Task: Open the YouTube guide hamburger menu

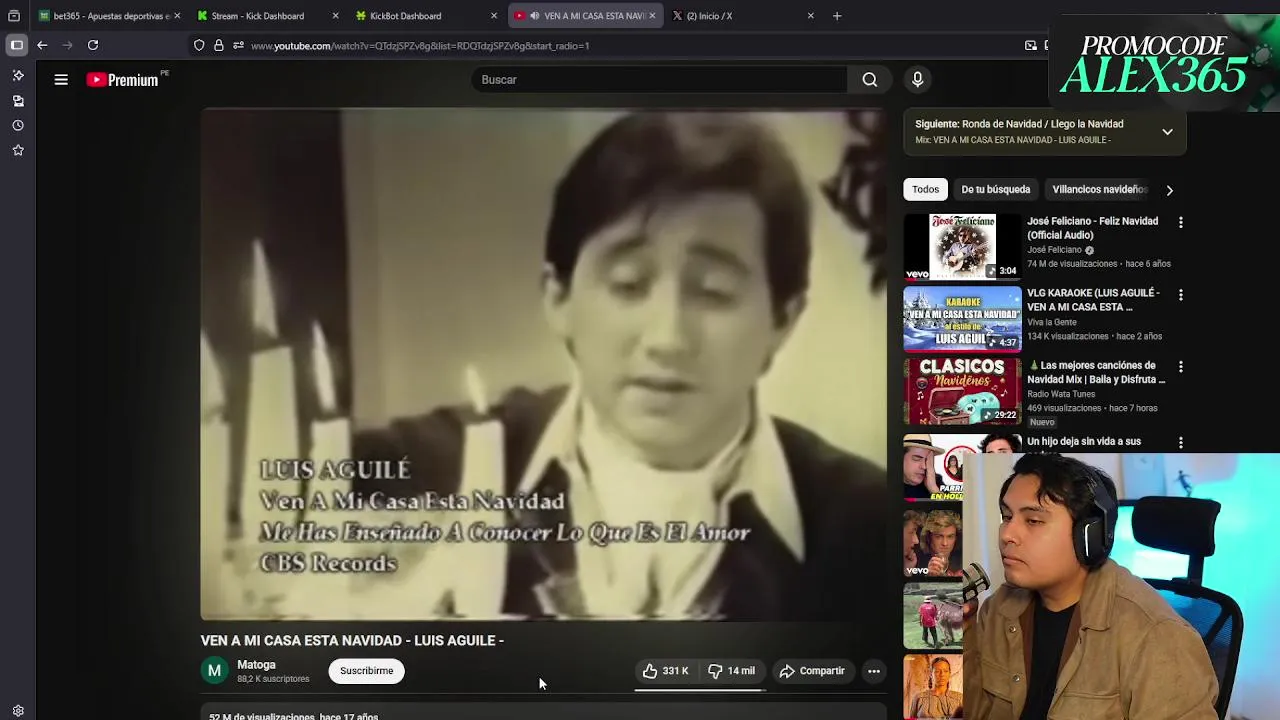Action: [x=61, y=80]
